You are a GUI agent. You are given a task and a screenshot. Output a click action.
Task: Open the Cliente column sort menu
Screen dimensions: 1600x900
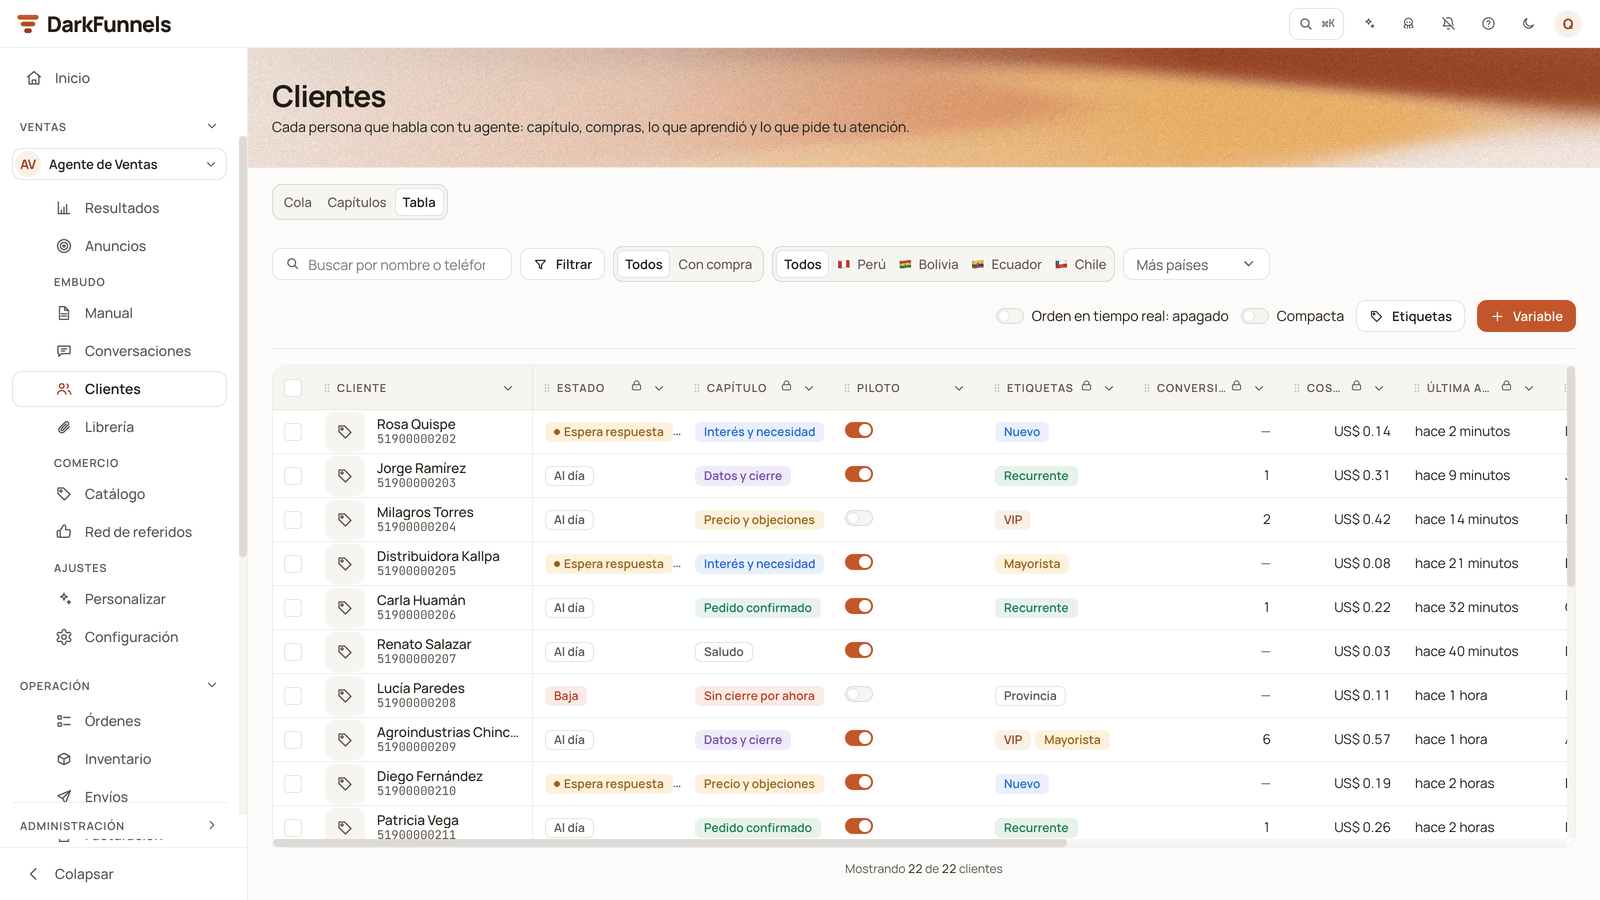tap(508, 388)
